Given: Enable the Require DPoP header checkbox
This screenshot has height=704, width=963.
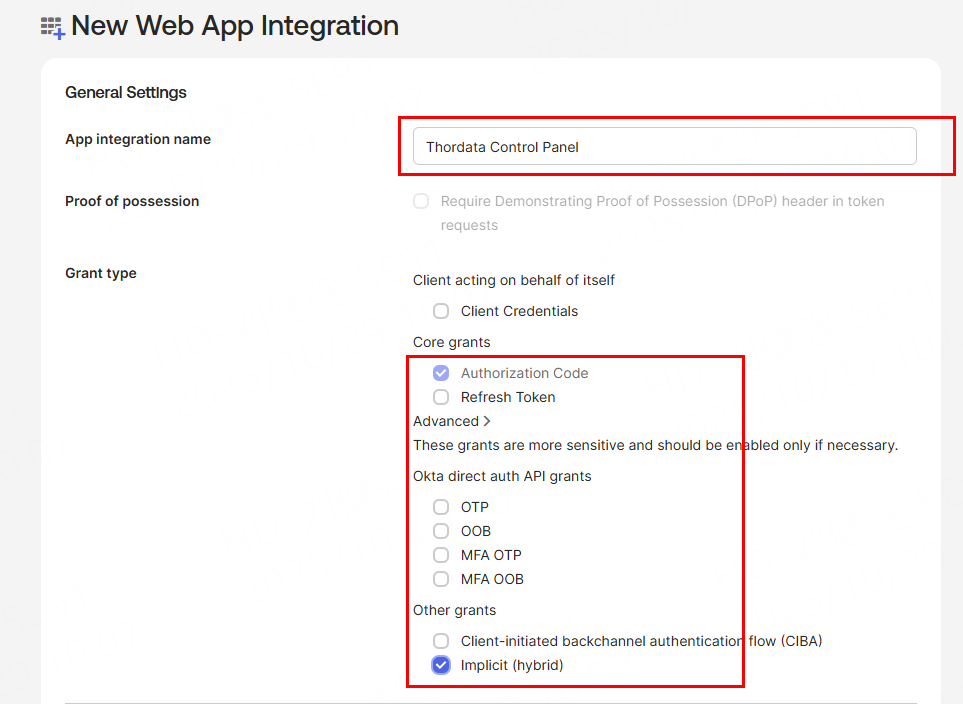Looking at the screenshot, I should point(421,201).
